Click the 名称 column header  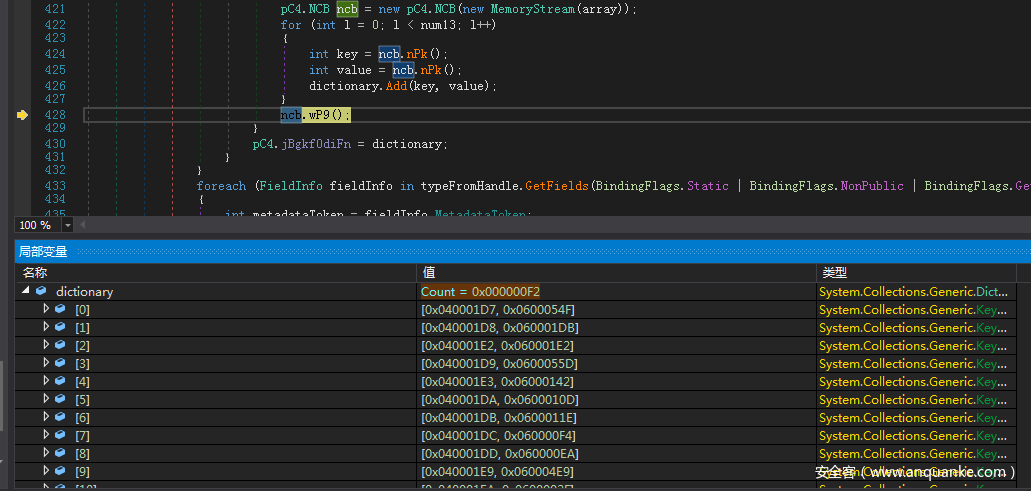35,273
